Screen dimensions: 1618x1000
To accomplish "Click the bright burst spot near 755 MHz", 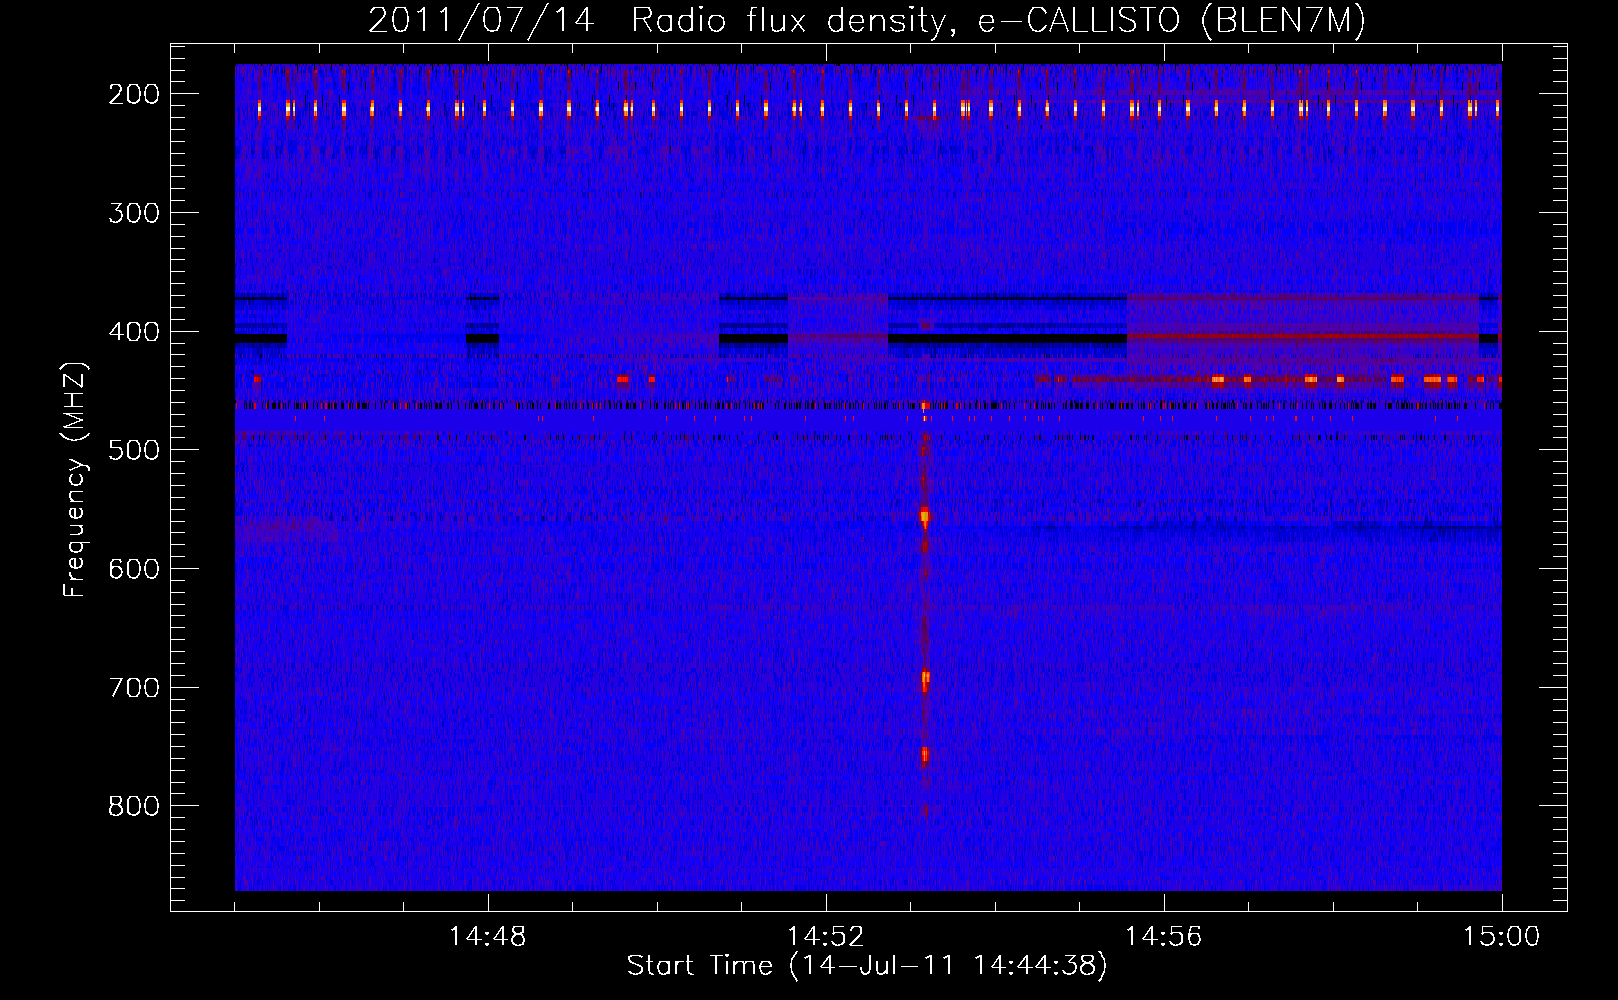I will pos(925,755).
